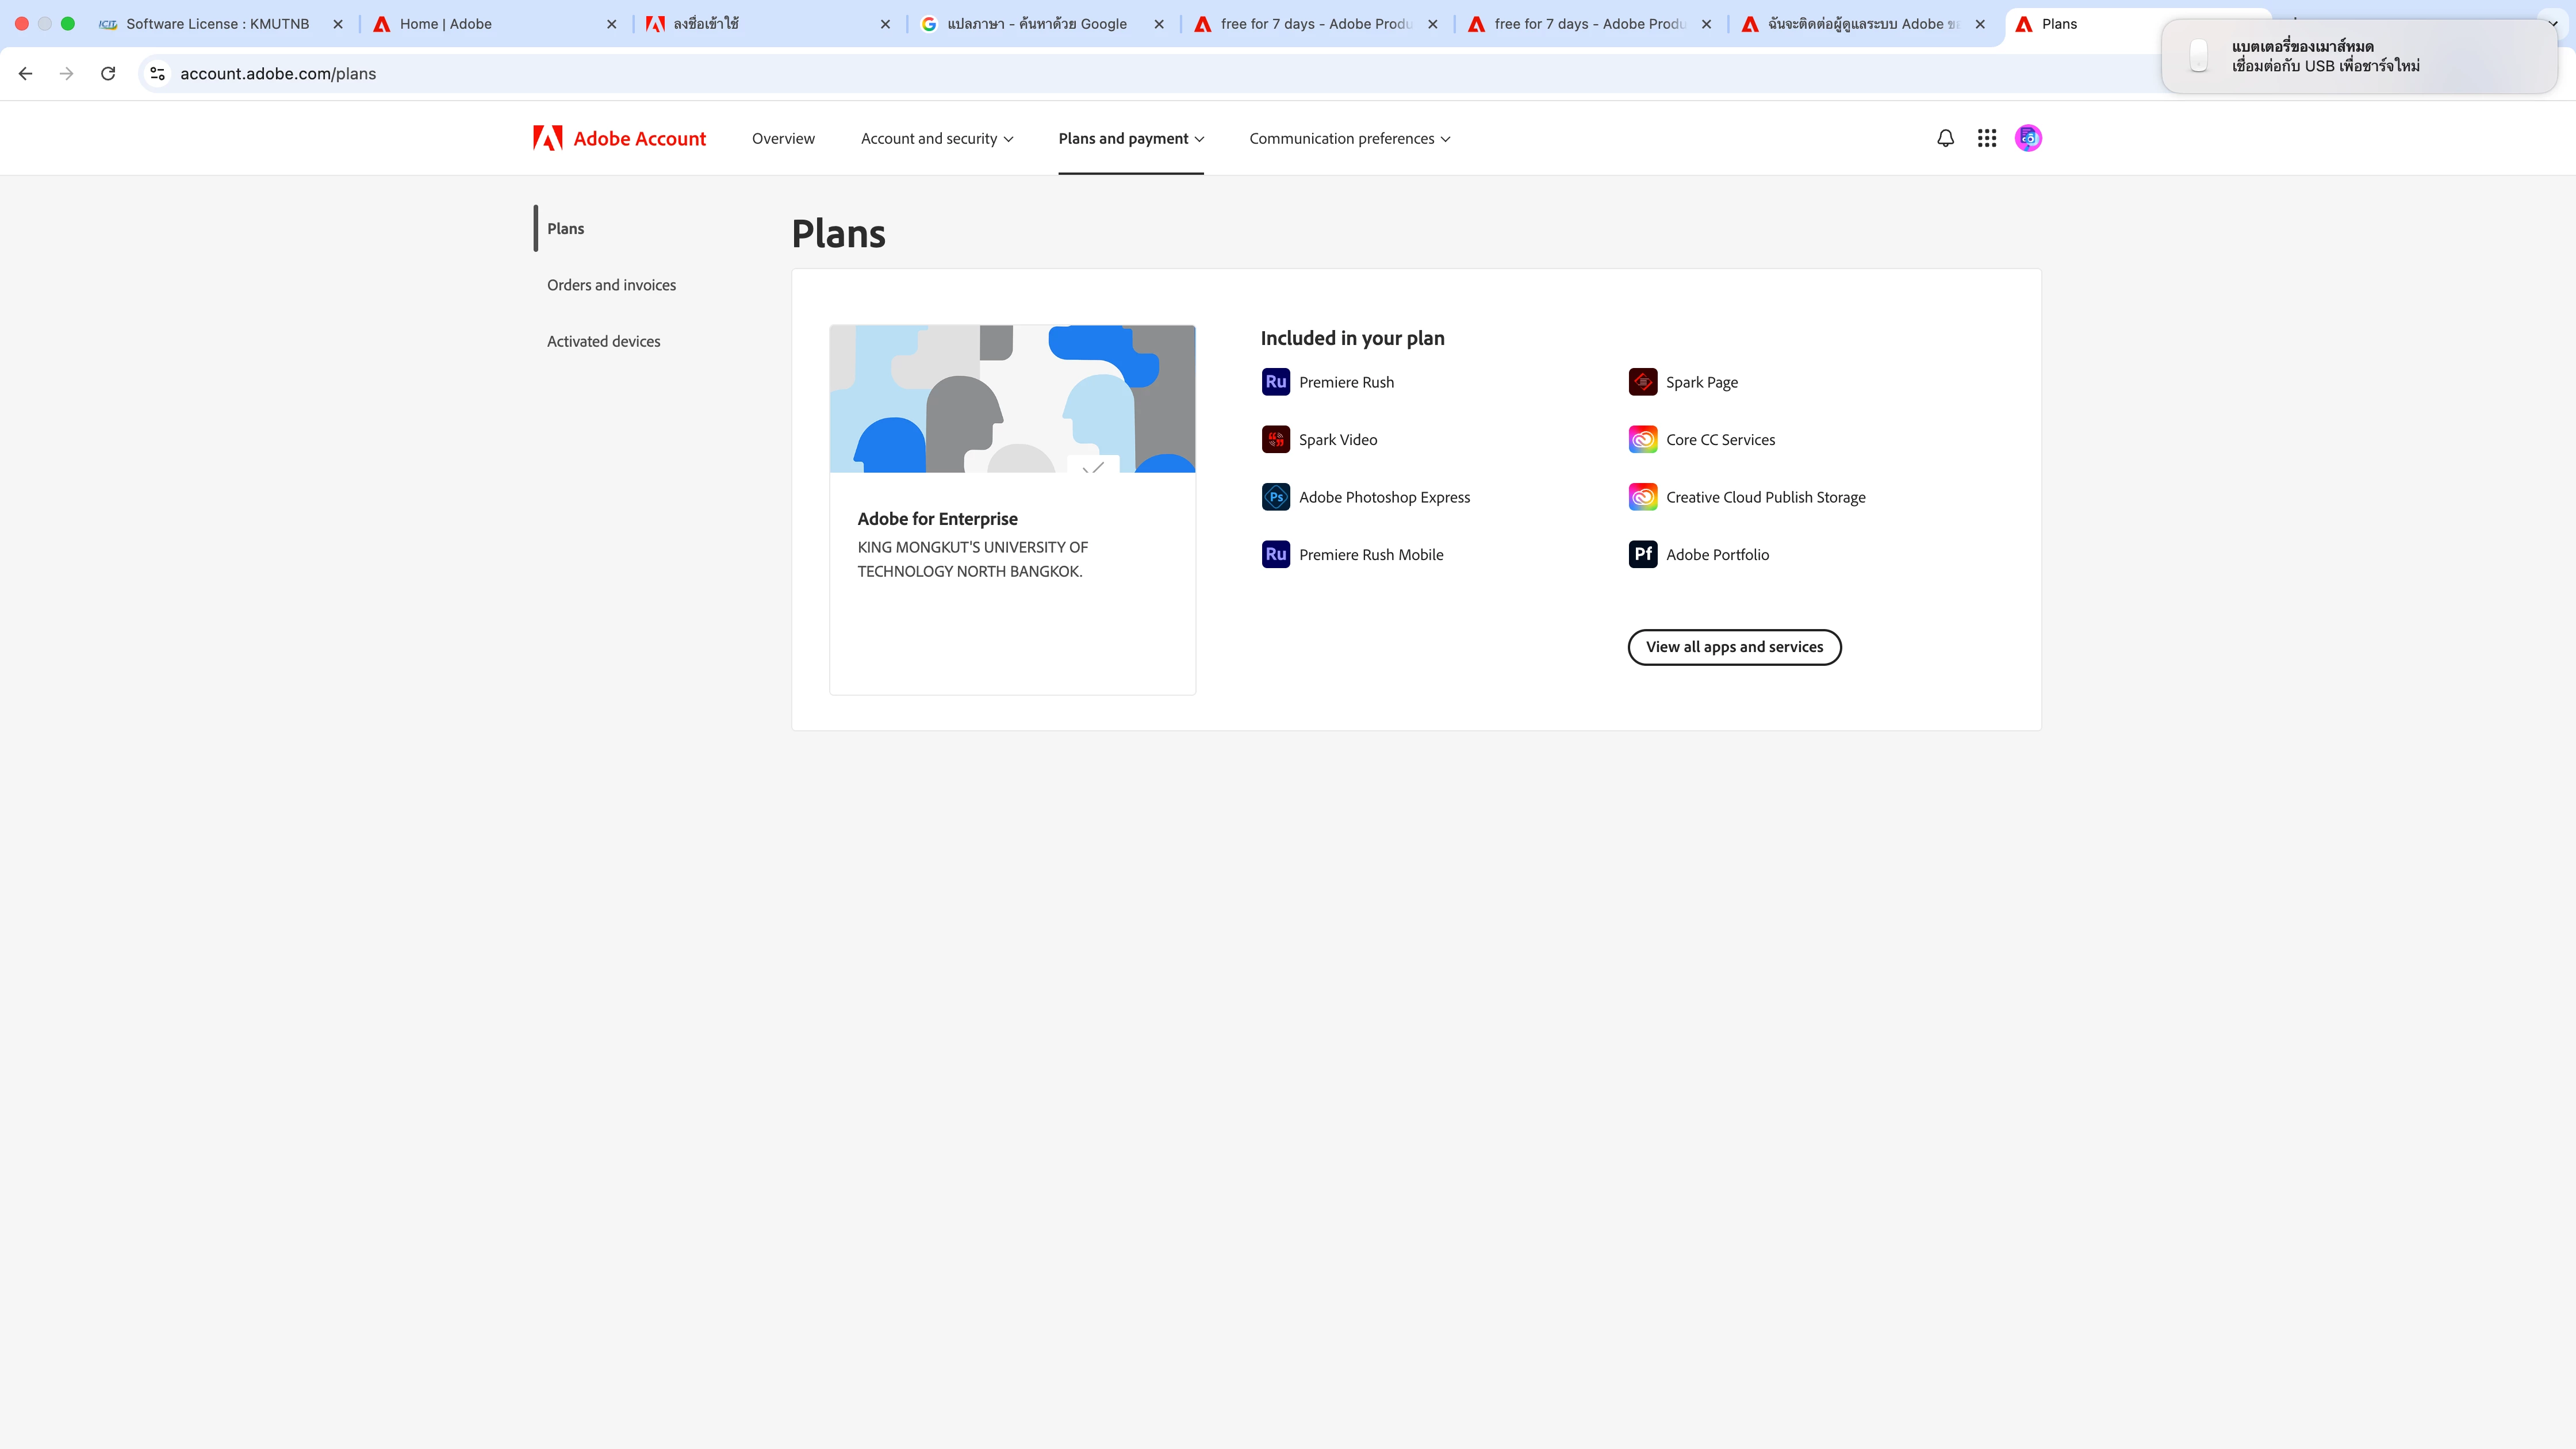Open the apps grid launcher icon
Screen dimensions: 2576x1449
[1987, 139]
